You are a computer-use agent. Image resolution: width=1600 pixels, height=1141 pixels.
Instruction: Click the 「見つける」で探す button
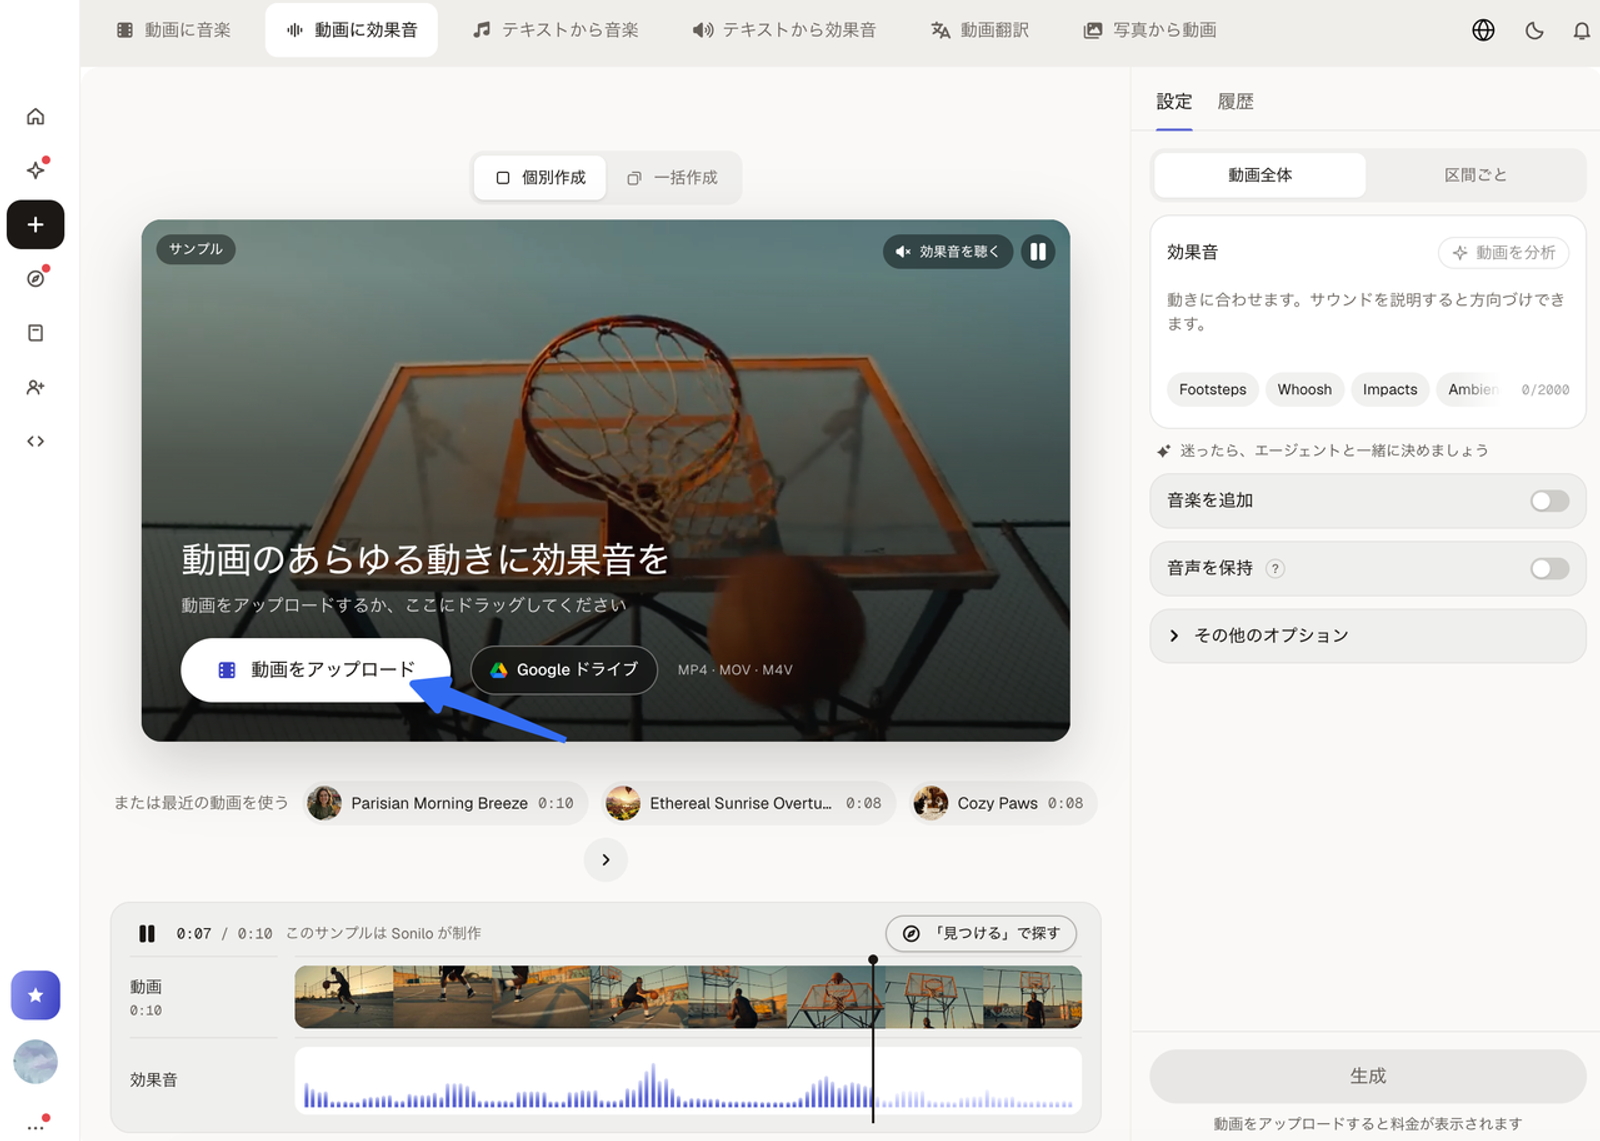coord(981,933)
